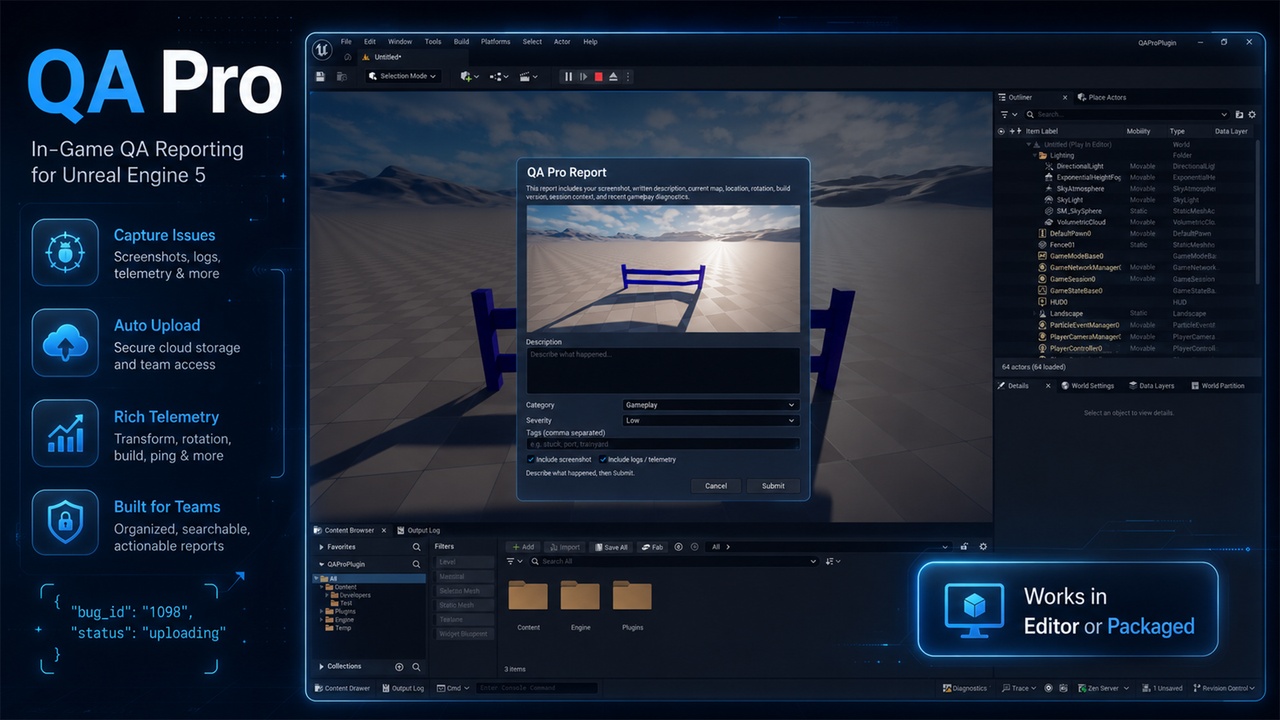Toggle Include logs / telemetry checkbox
Viewport: 1280px width, 720px height.
tap(603, 460)
